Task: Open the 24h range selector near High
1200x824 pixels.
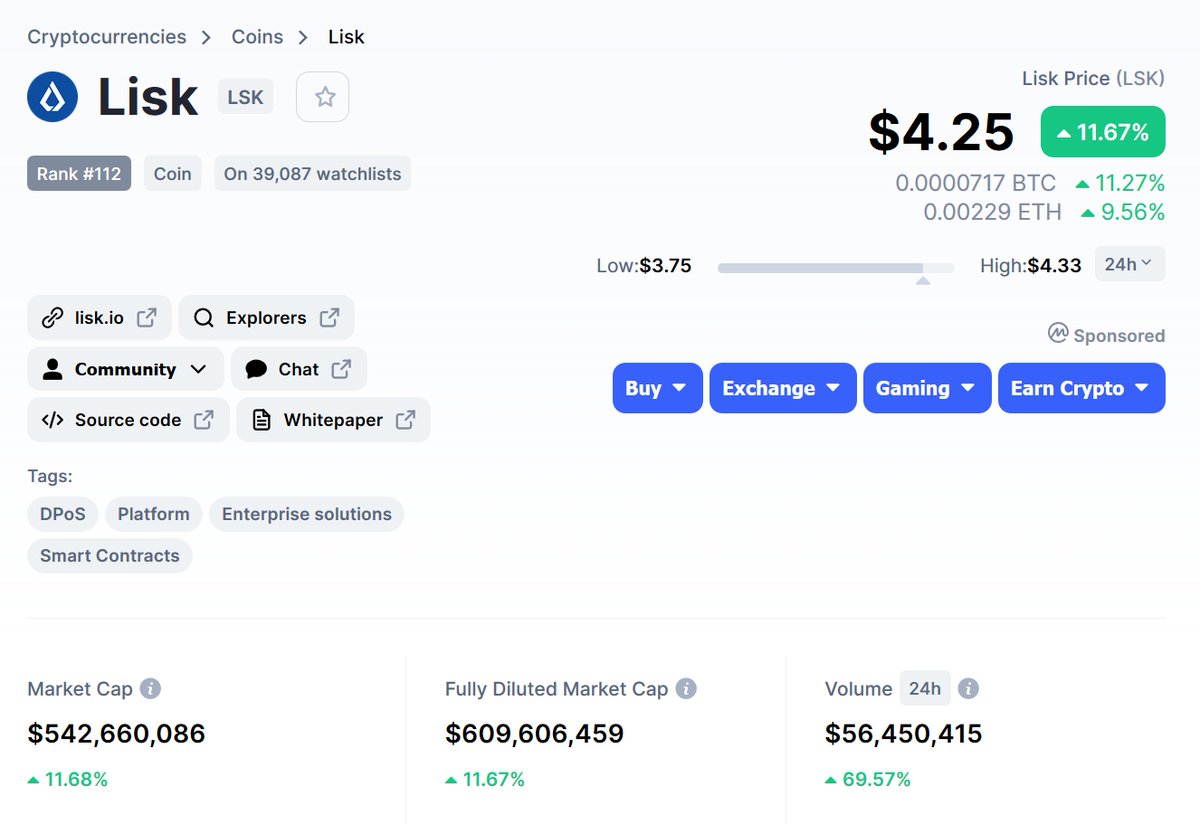Action: [1129, 264]
